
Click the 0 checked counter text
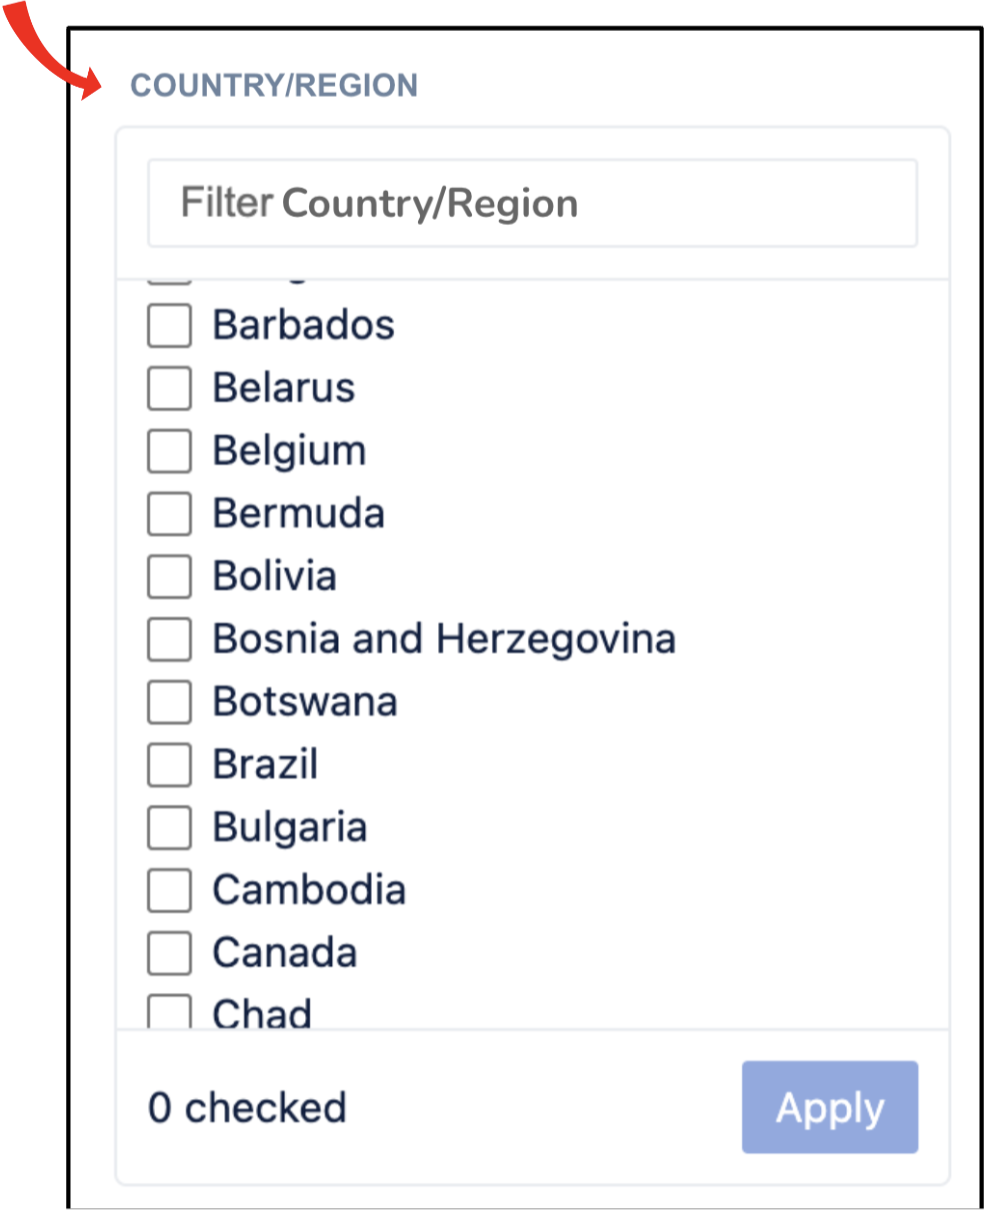pos(247,1108)
